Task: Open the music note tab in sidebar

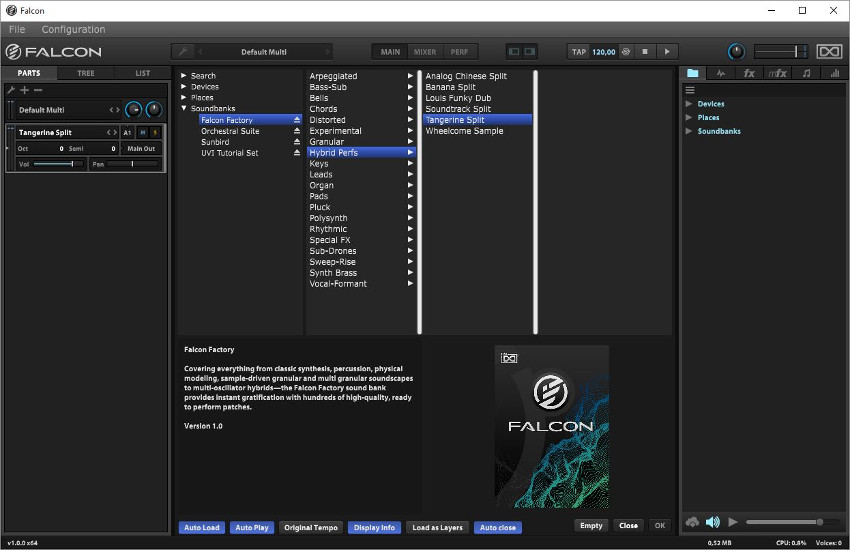Action: coord(806,73)
